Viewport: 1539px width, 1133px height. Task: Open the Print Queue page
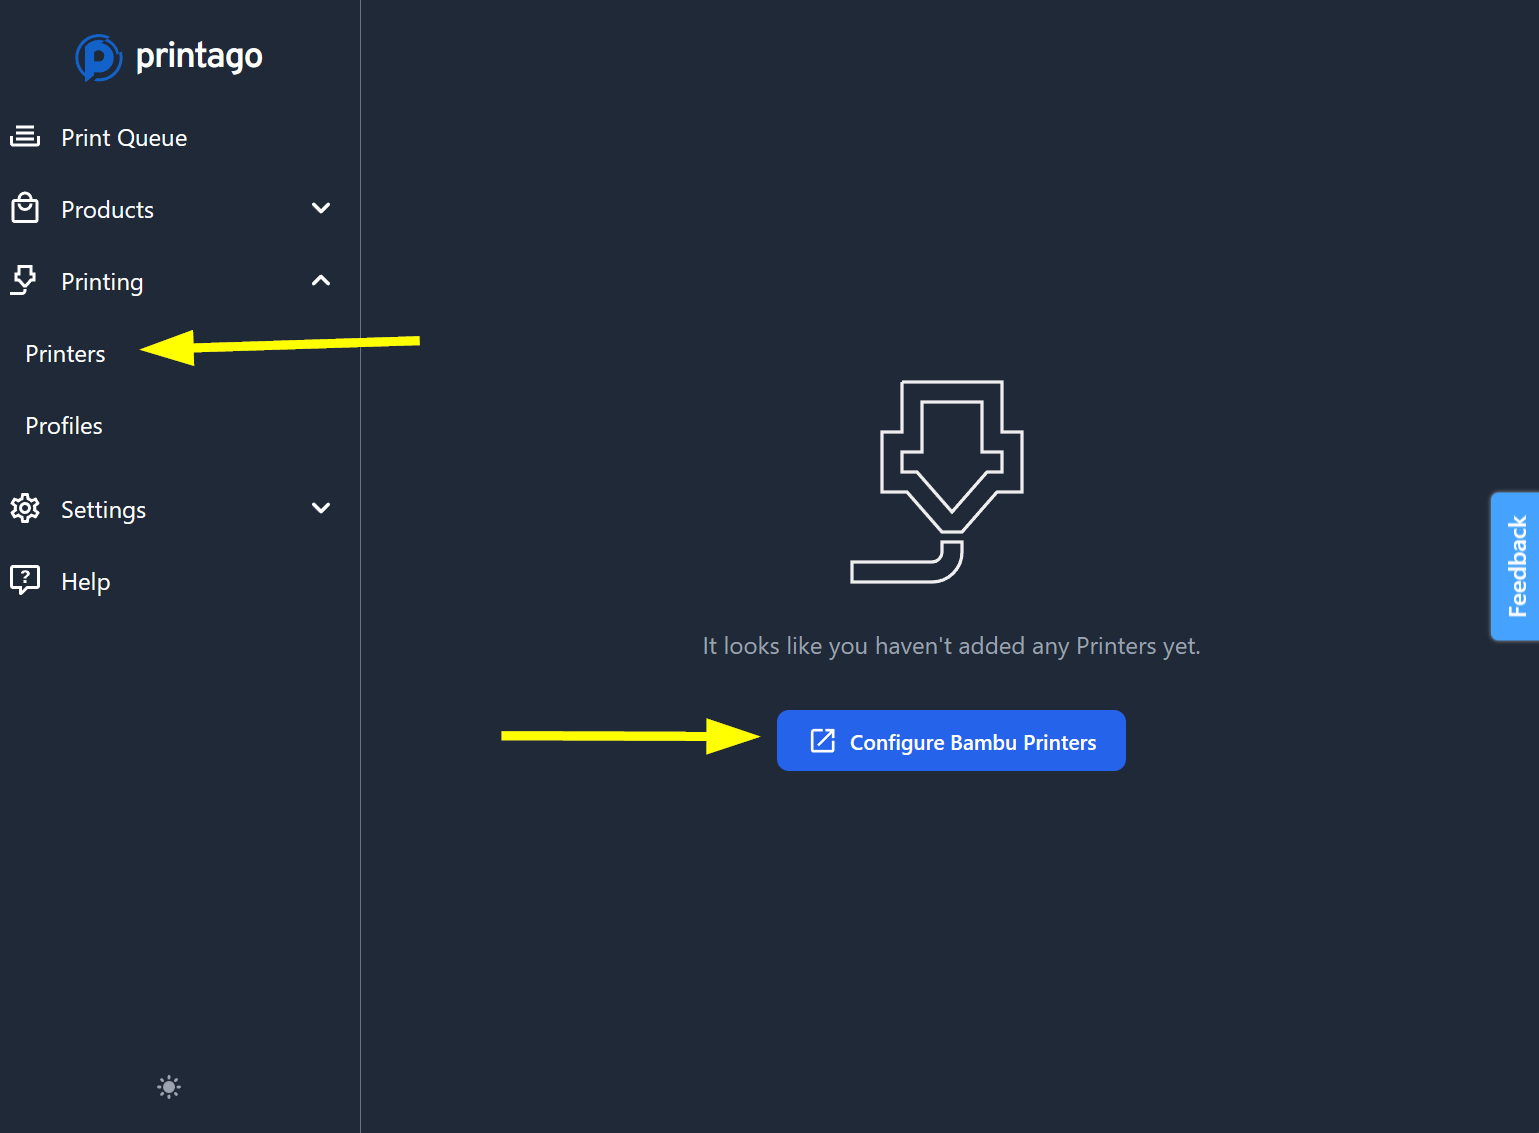click(124, 138)
